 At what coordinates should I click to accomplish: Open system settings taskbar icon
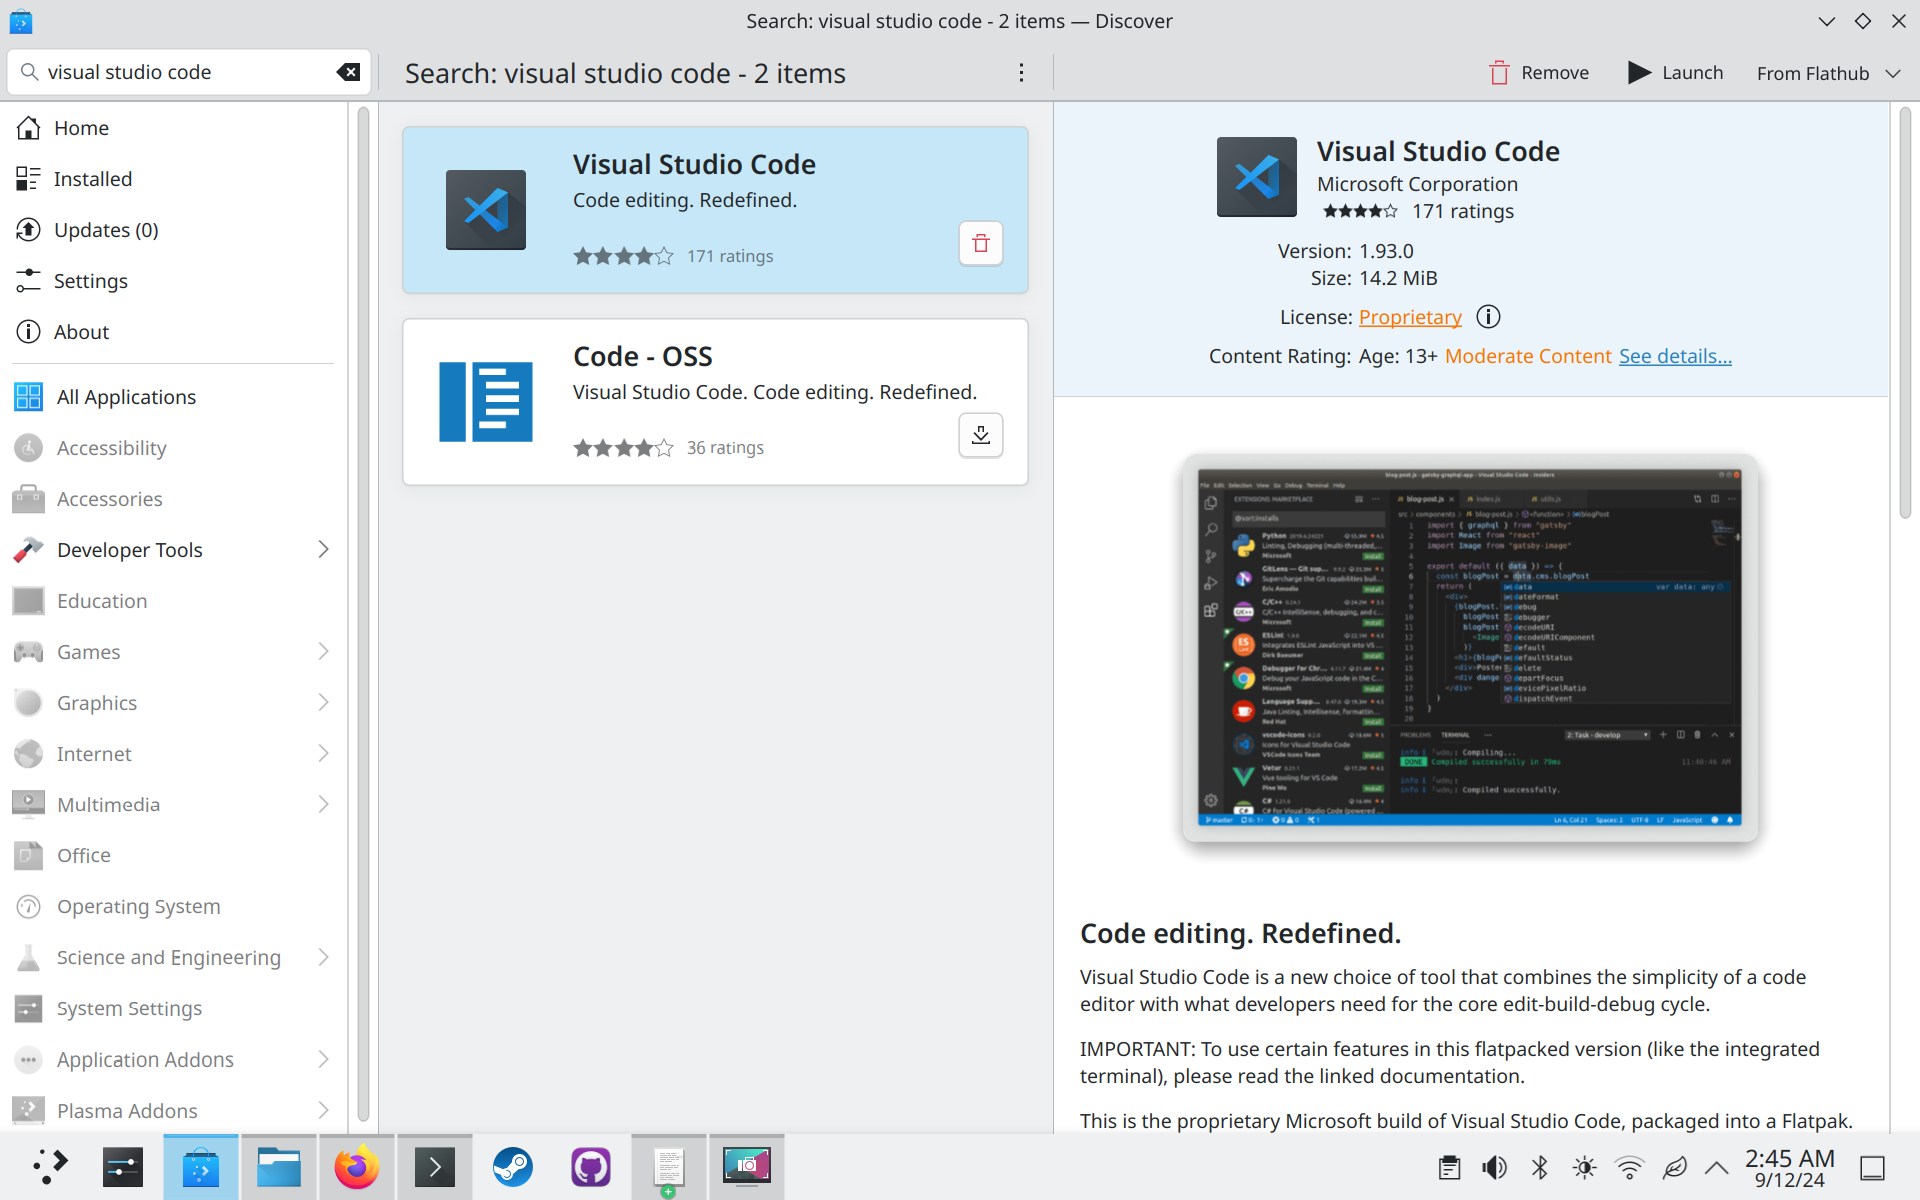click(x=123, y=1167)
